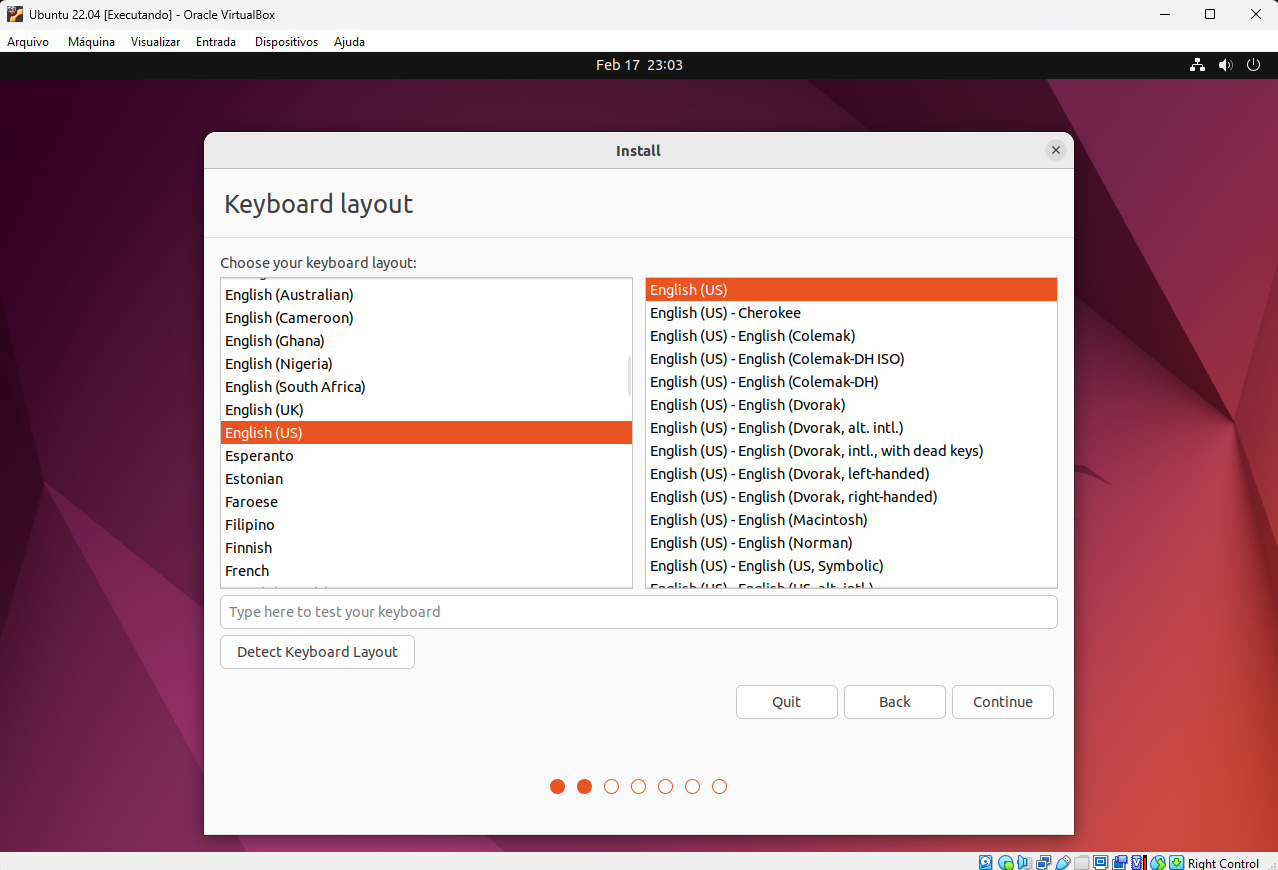Click the VirtualBox network adapter status icon
The image size is (1278, 870).
[x=1043, y=863]
